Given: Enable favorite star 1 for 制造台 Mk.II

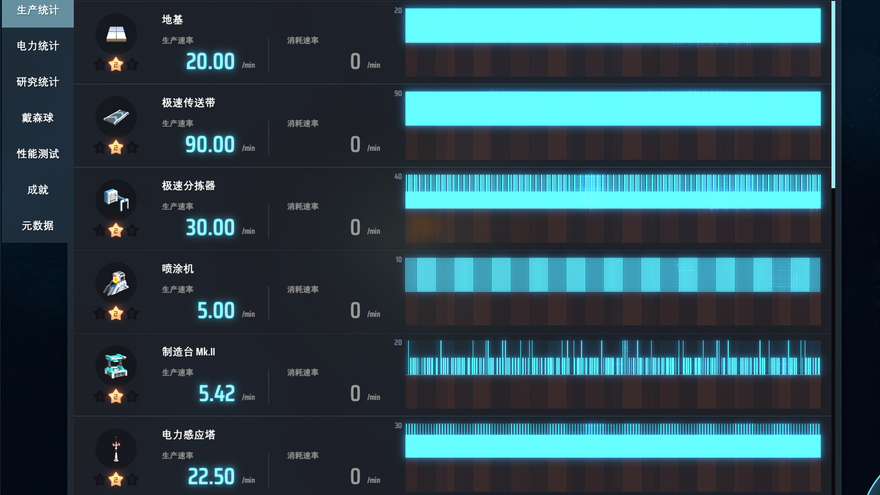Looking at the screenshot, I should click(x=100, y=396).
